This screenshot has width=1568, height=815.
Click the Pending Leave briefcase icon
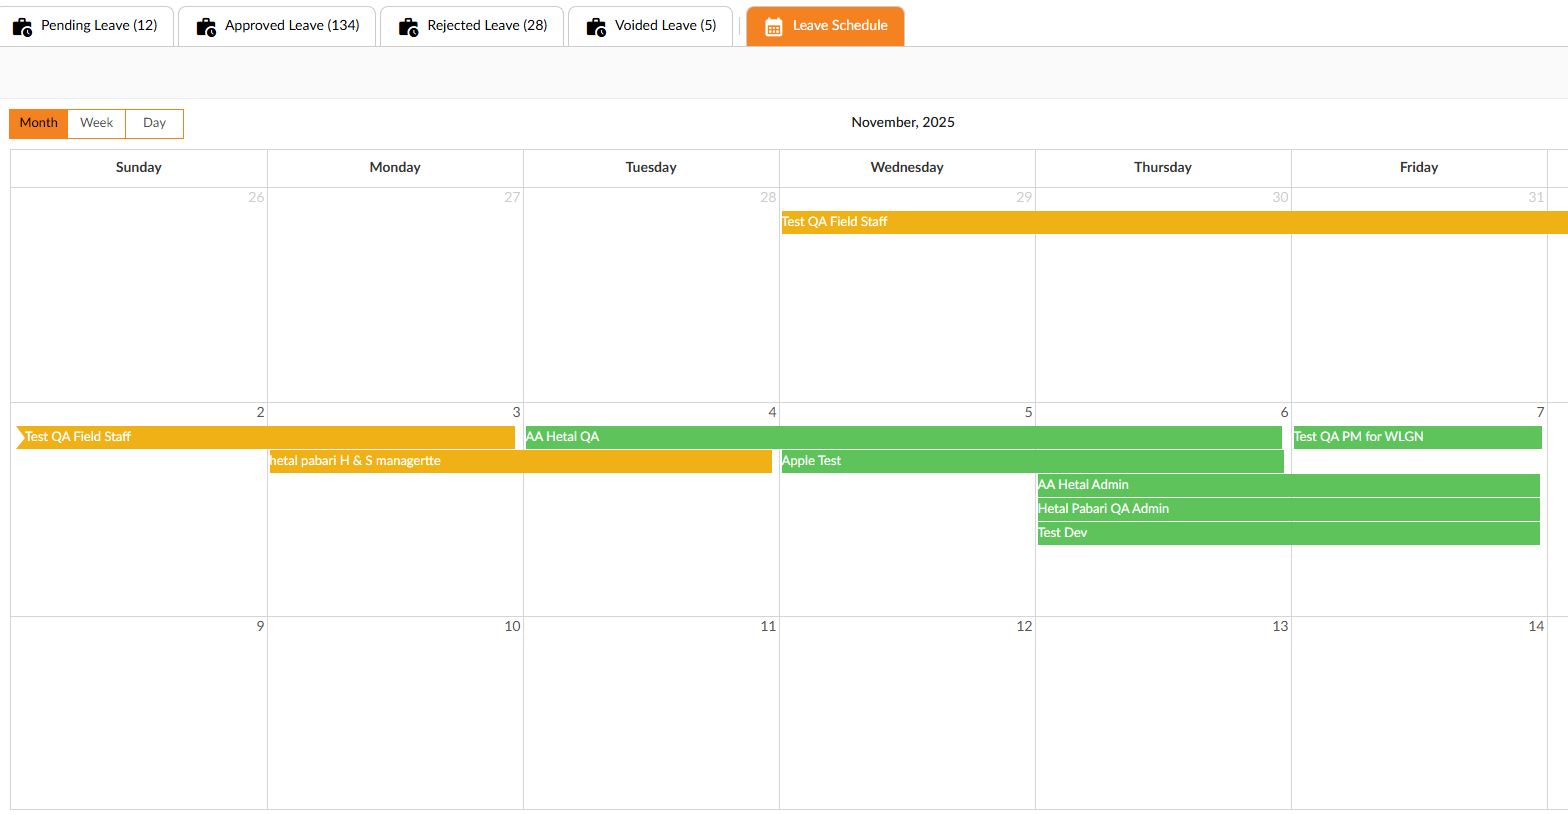click(x=22, y=27)
